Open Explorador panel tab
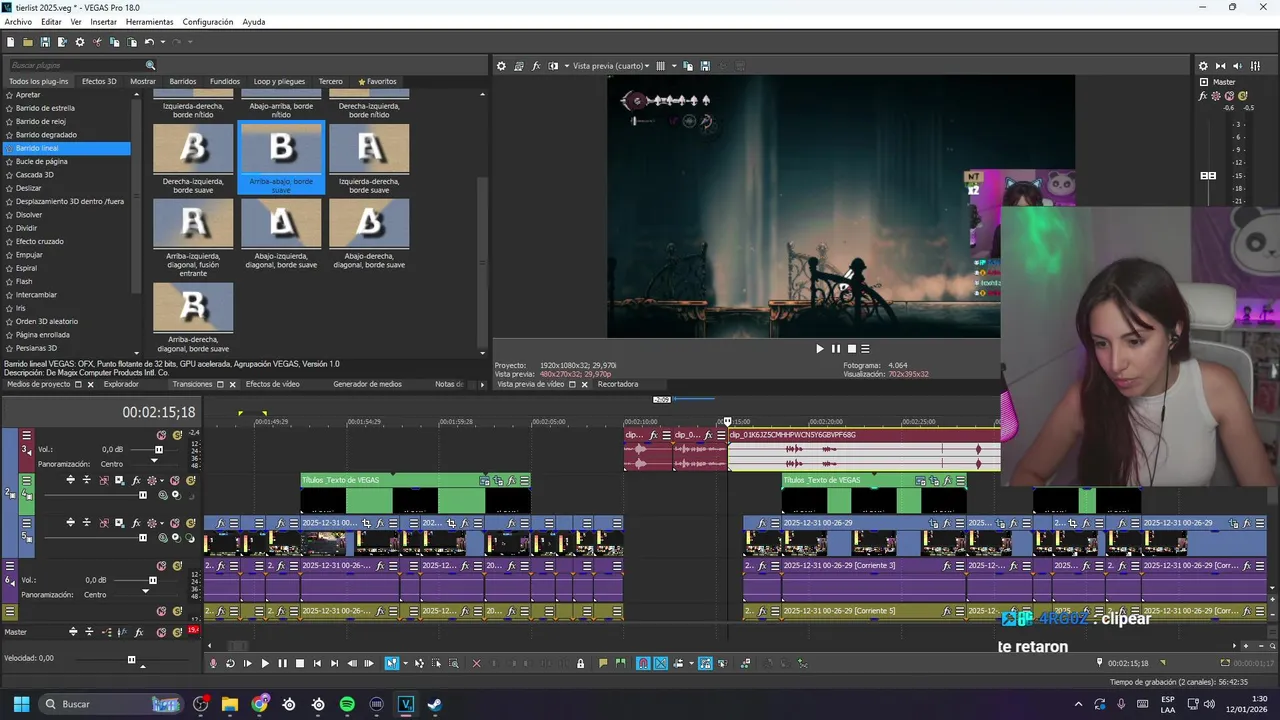Viewport: 1280px width, 720px height. (121, 384)
